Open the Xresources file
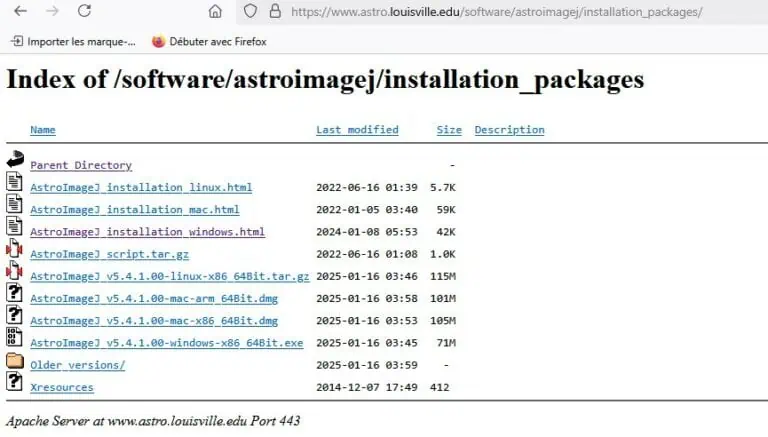Screen dimensions: 768x437 pos(62,388)
